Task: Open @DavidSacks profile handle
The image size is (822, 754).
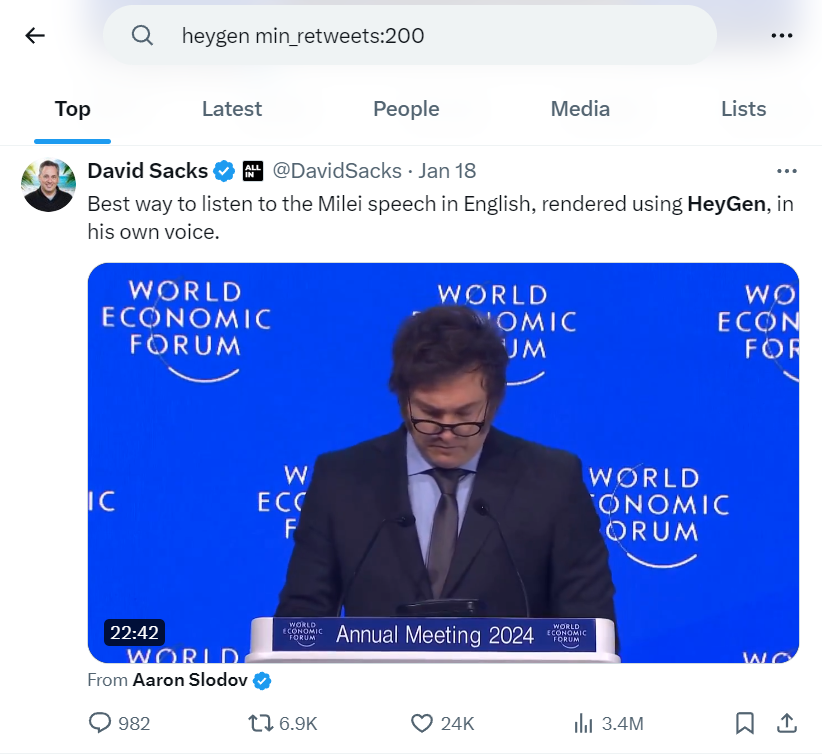Action: click(336, 171)
